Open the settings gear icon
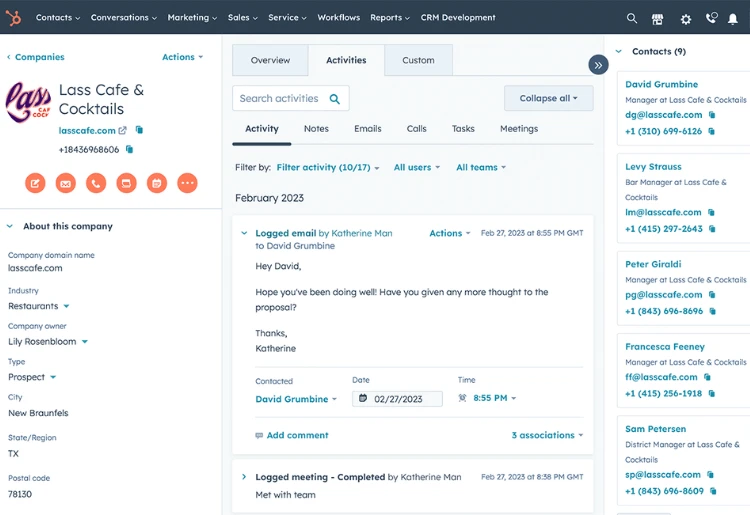Image resolution: width=750 pixels, height=515 pixels. 685,18
